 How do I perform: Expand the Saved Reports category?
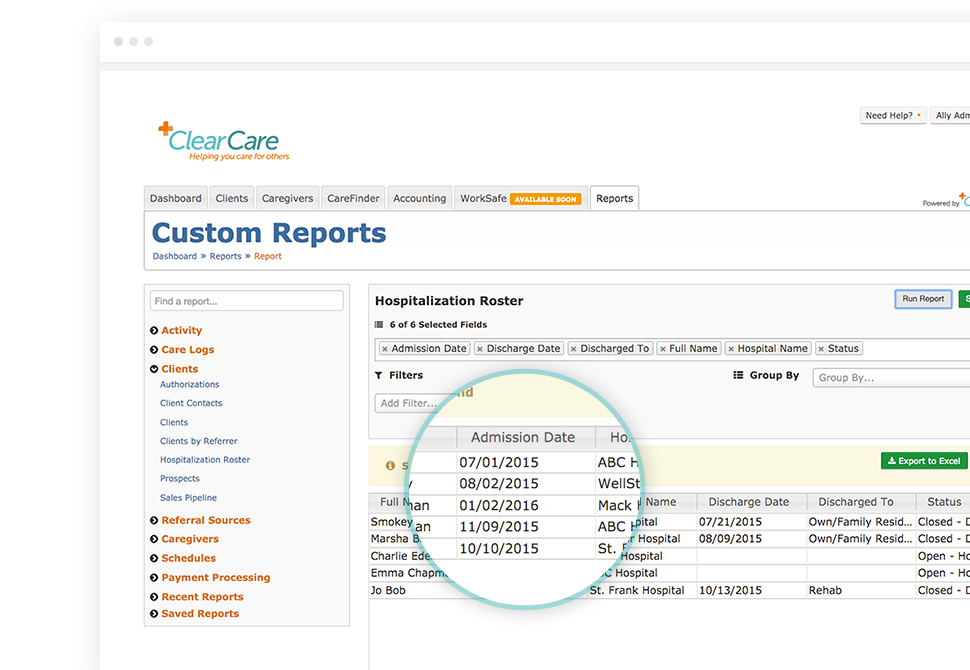pos(154,614)
